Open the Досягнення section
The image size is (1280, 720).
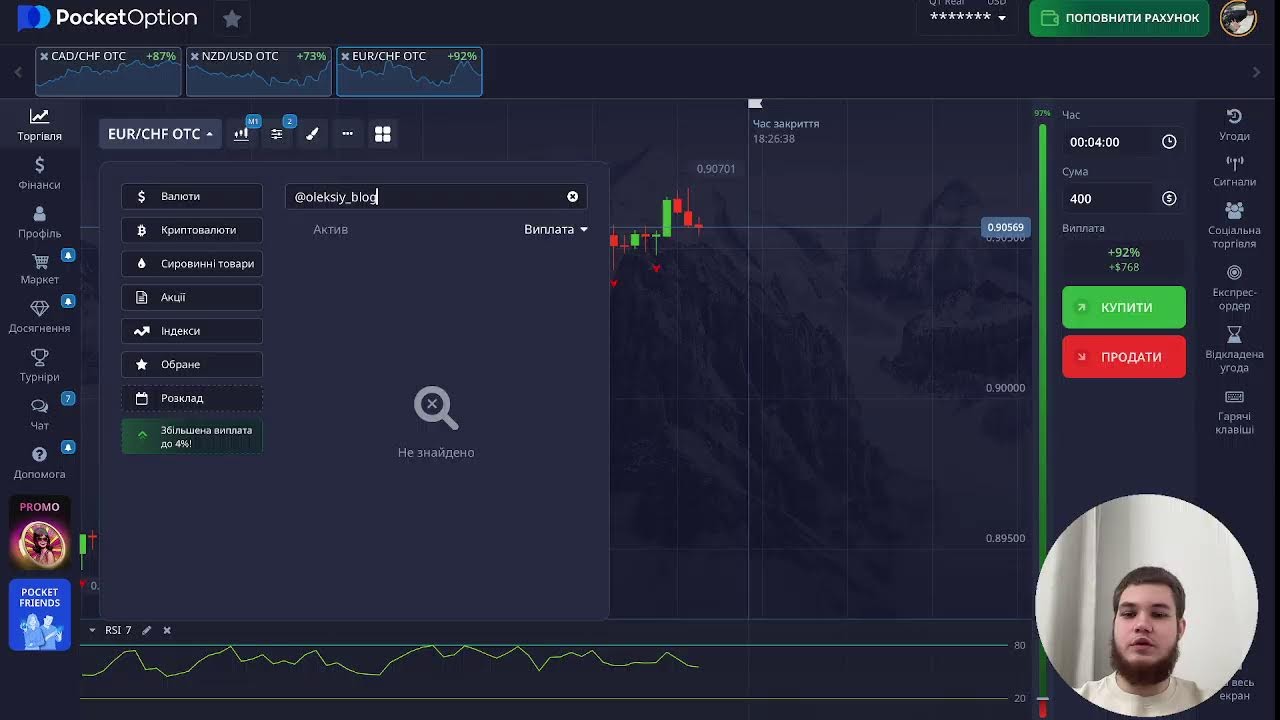(x=39, y=317)
